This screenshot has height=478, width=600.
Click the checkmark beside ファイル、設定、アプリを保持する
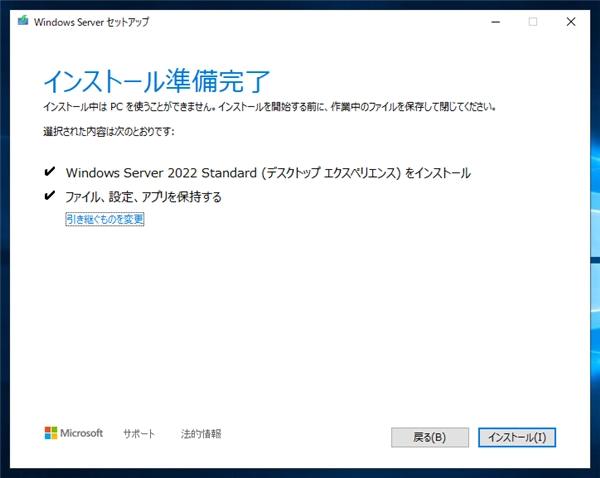point(50,196)
